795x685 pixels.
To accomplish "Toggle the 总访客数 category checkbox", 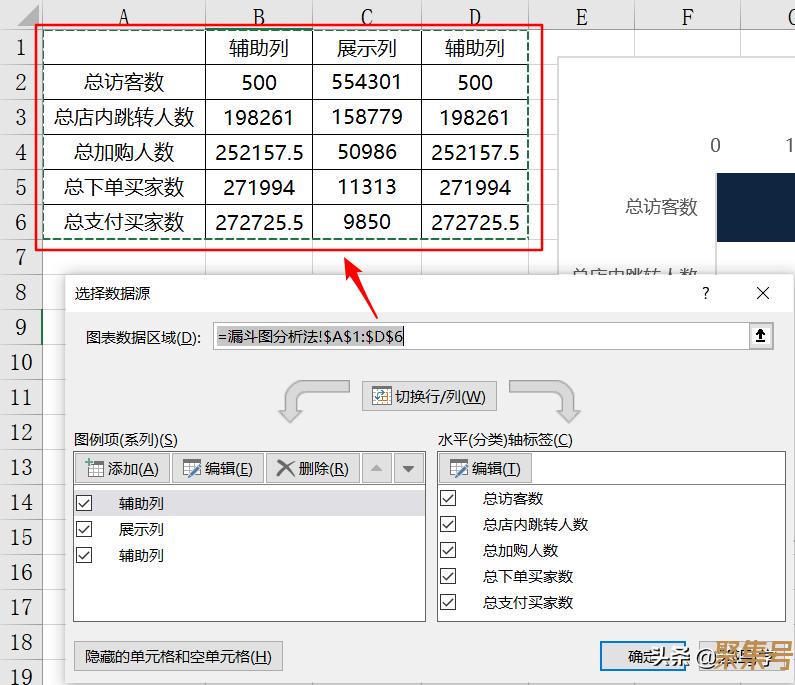I will tap(448, 498).
